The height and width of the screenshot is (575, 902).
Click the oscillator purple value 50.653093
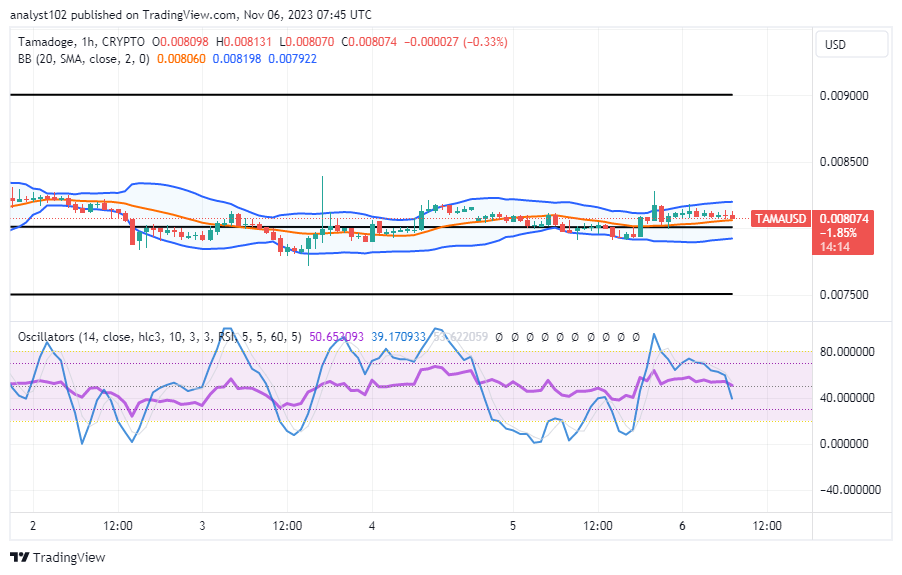coord(337,336)
